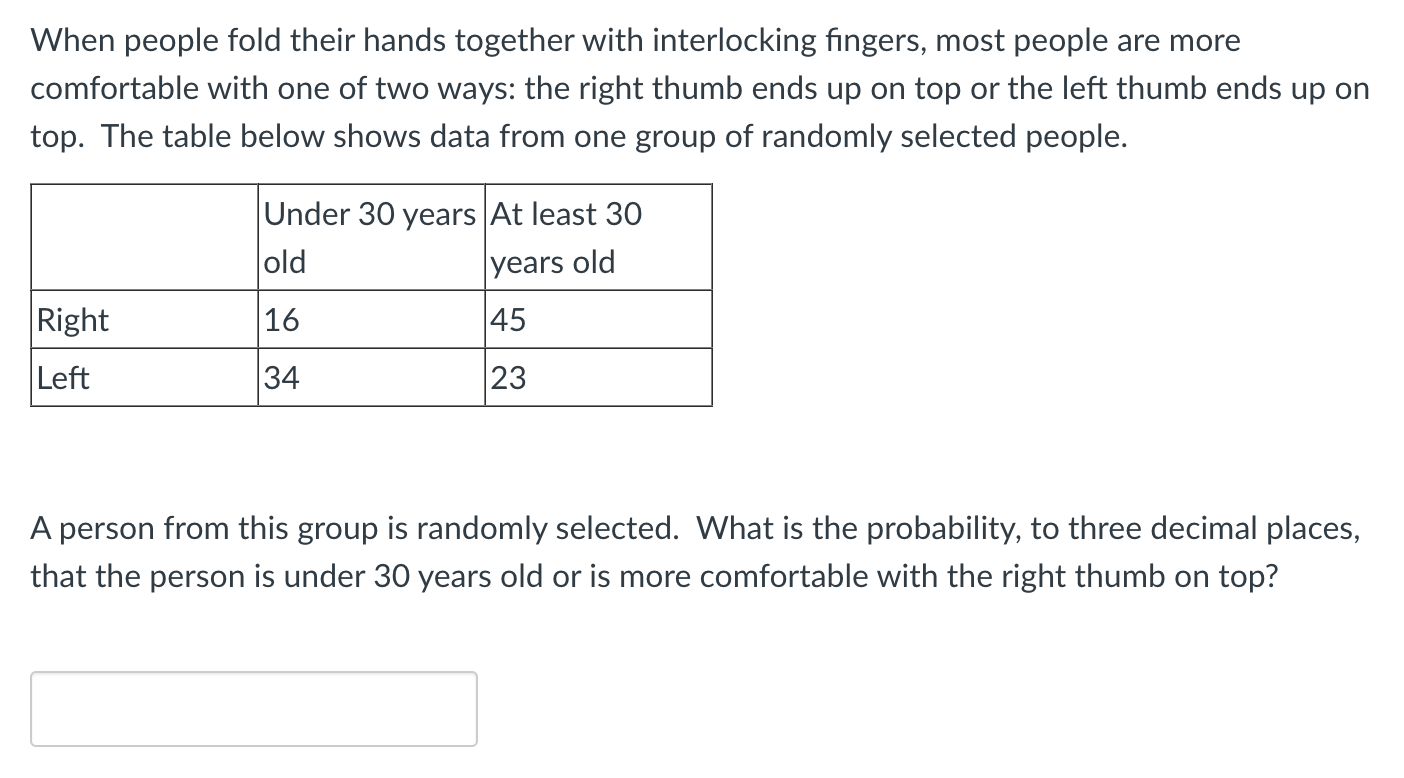
Task: Click the empty top-left cell of the table
Action: point(145,237)
